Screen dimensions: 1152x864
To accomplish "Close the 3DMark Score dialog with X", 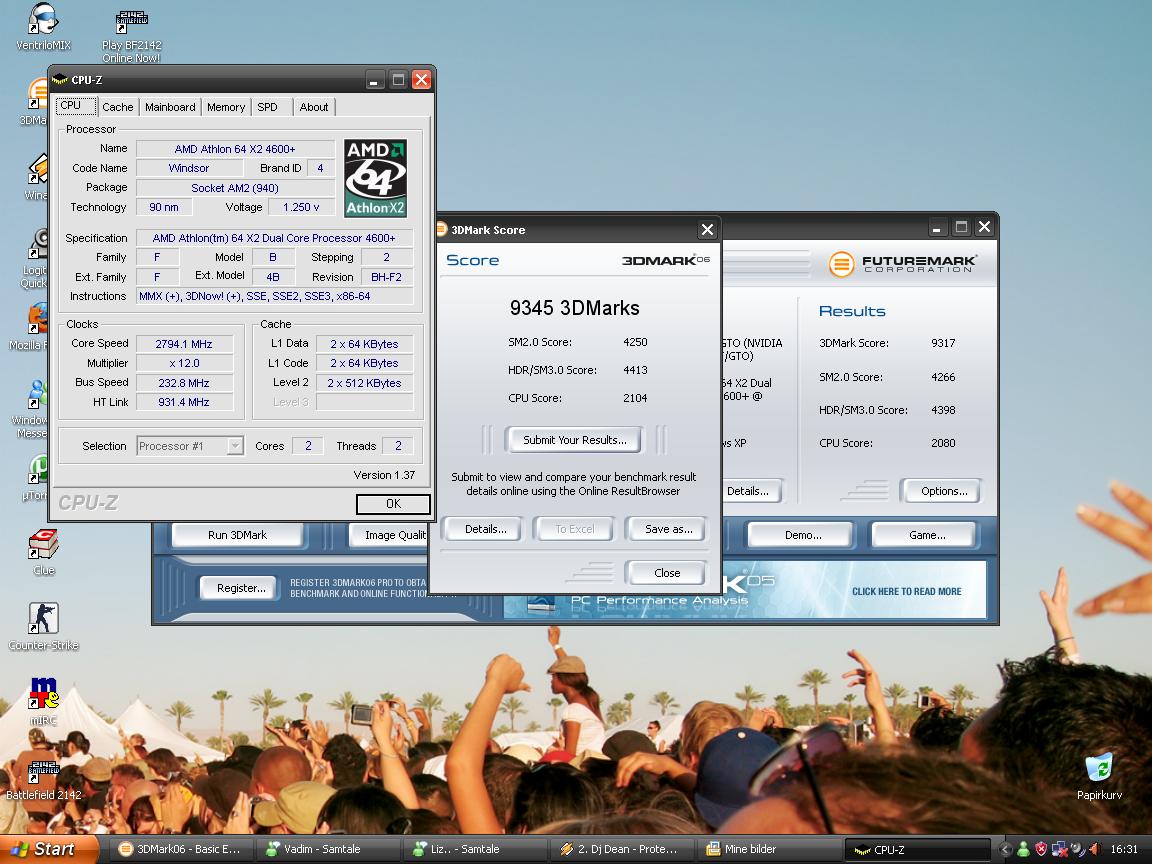I will pyautogui.click(x=707, y=230).
